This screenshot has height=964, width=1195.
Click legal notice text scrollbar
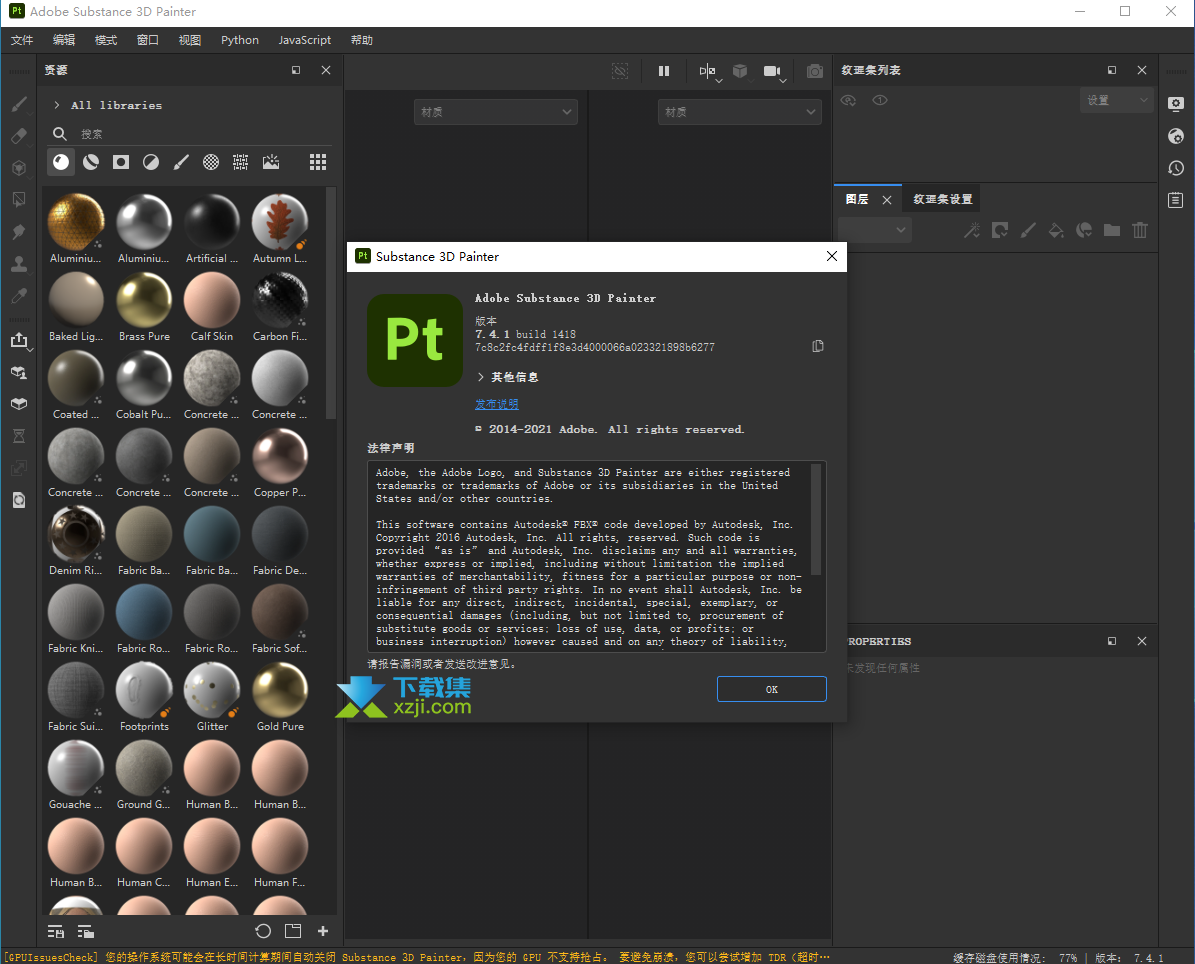coord(816,519)
